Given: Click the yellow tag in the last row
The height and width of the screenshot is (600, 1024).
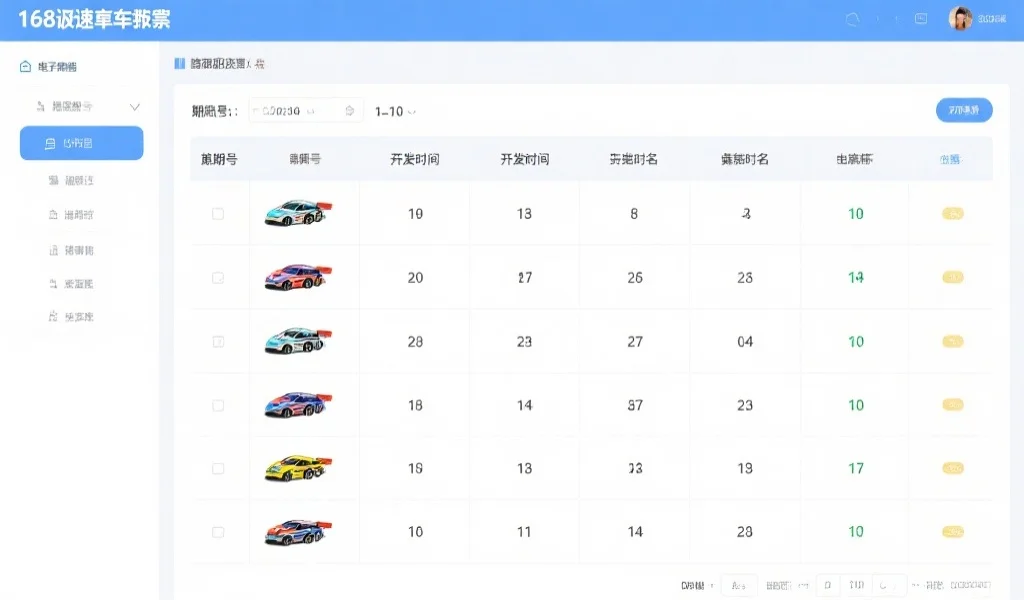Looking at the screenshot, I should (x=953, y=532).
